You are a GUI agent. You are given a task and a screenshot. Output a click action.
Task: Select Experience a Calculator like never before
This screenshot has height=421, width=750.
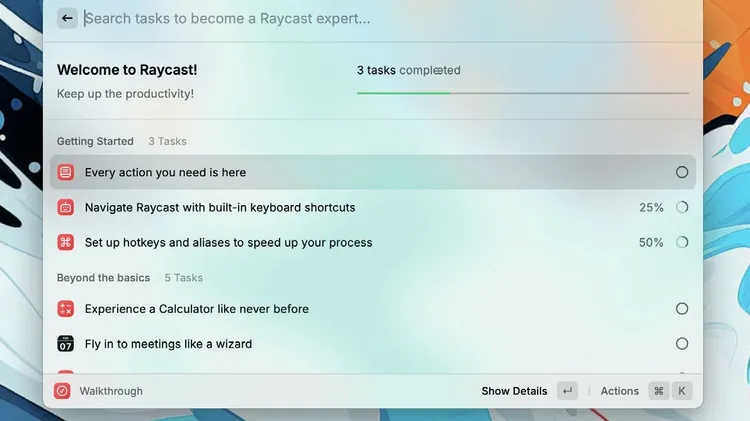(373, 309)
